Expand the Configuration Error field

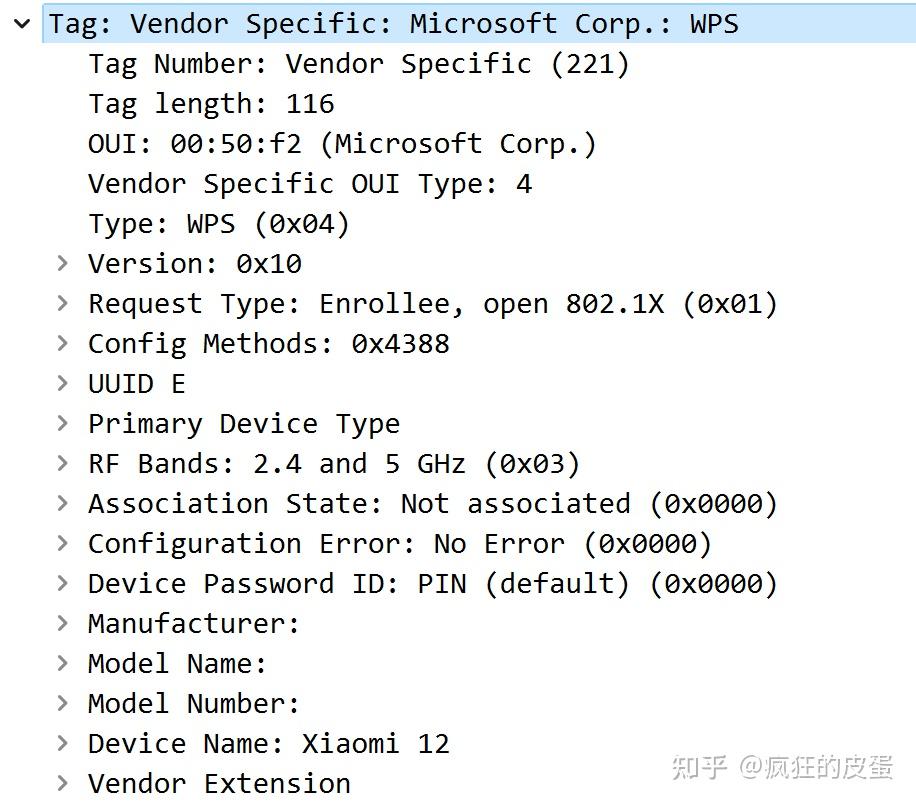click(63, 543)
